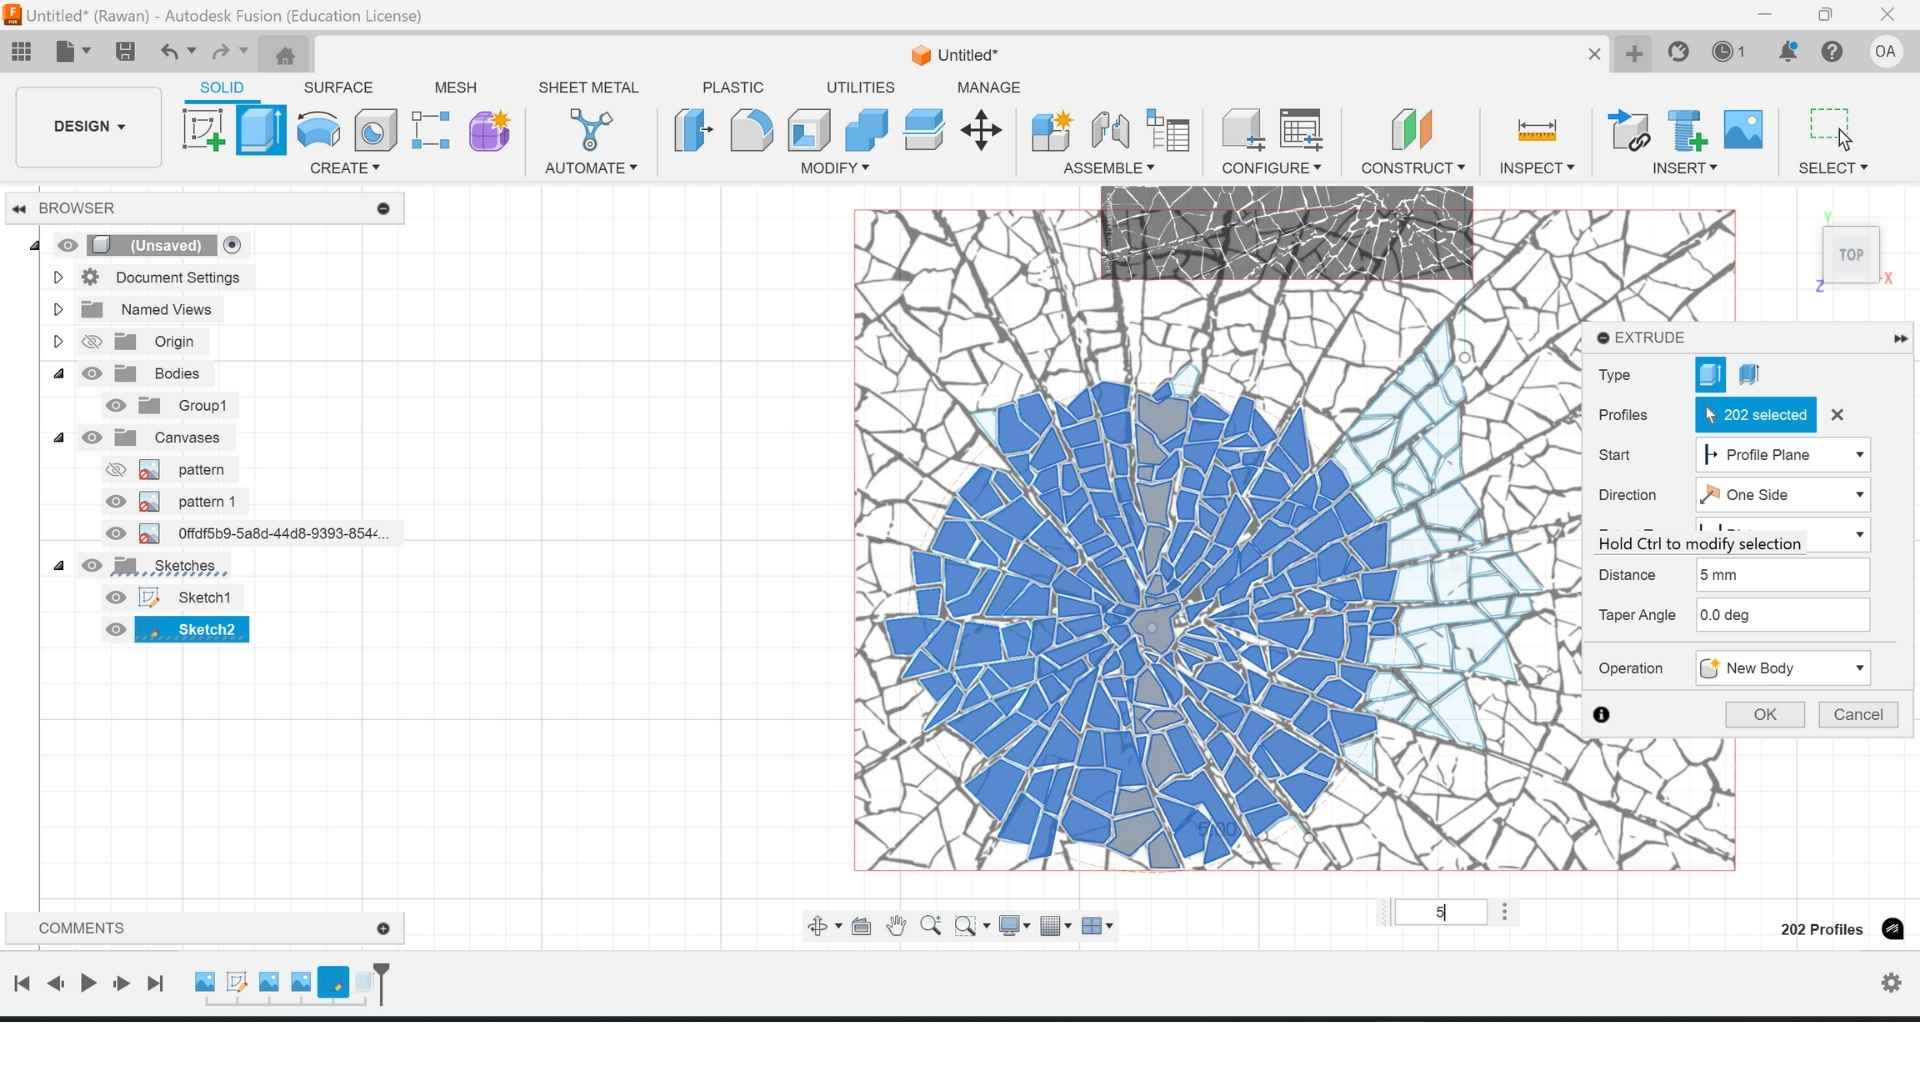Click OK in the Extrude dialog
The image size is (1920, 1080).
(1765, 715)
